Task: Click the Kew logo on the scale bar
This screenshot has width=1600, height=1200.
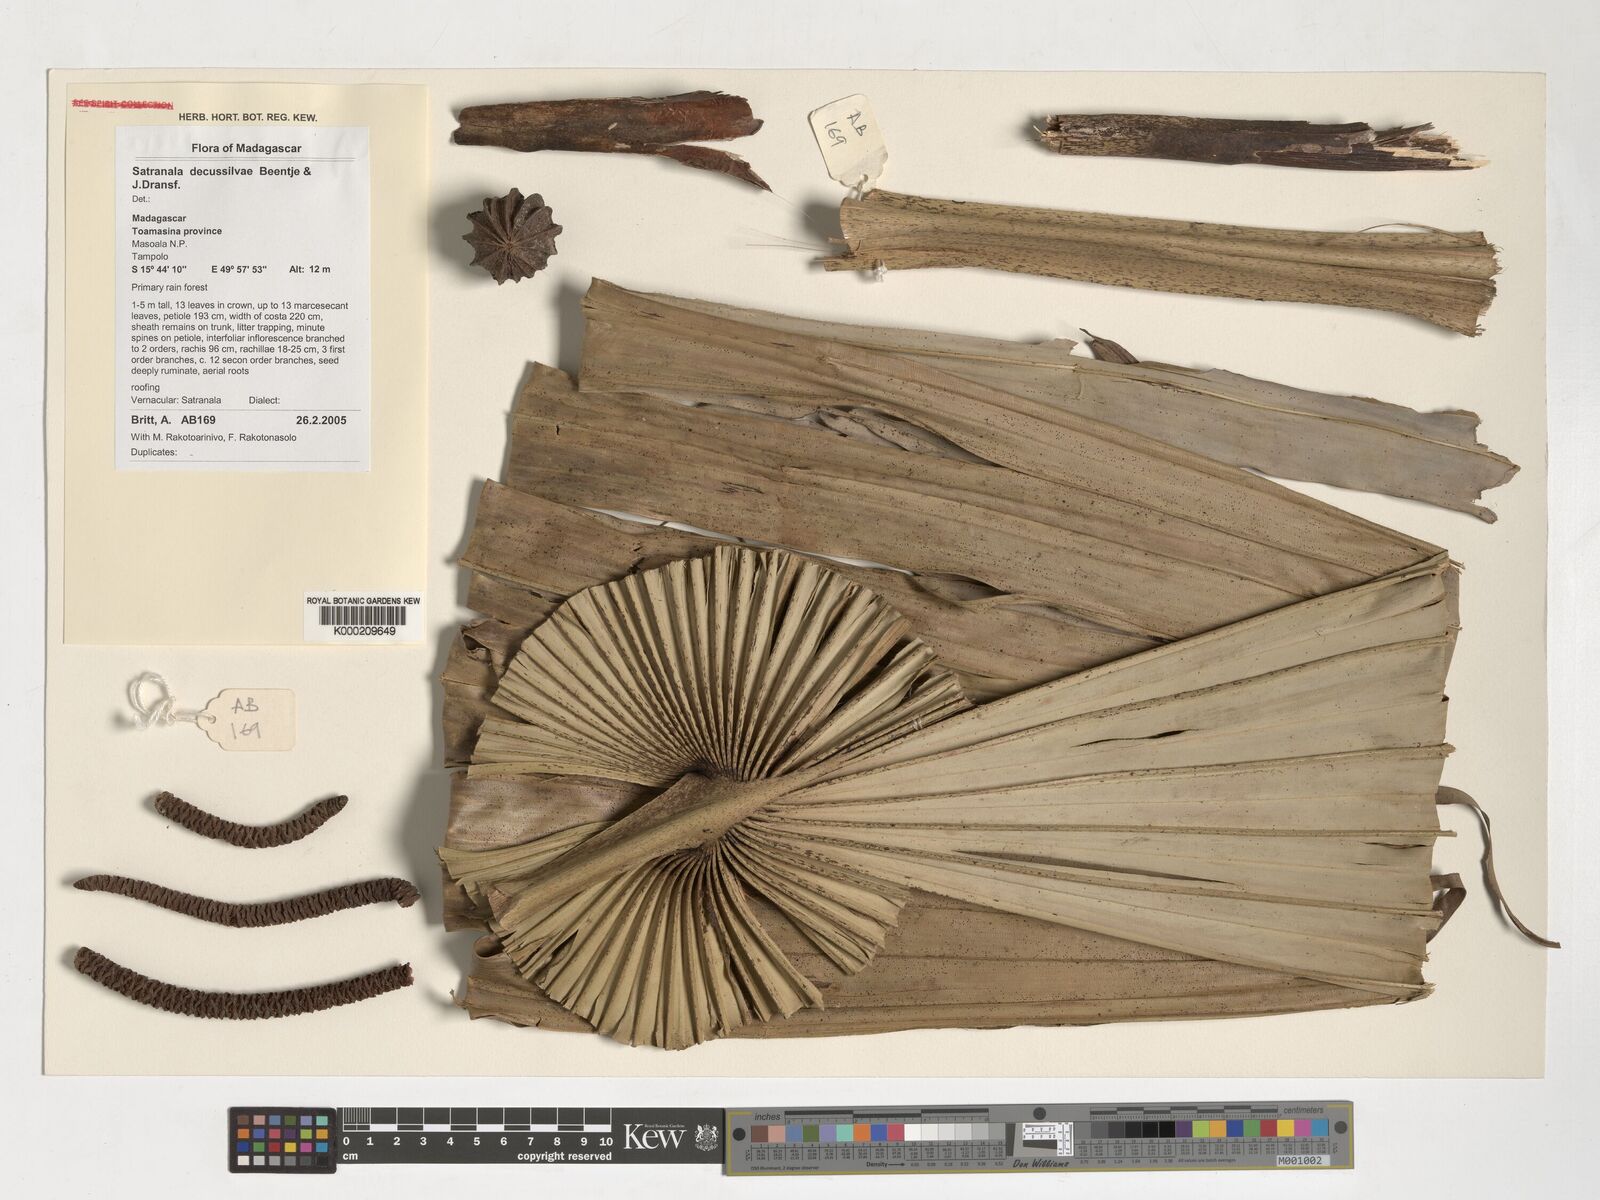Action: [x=654, y=1136]
